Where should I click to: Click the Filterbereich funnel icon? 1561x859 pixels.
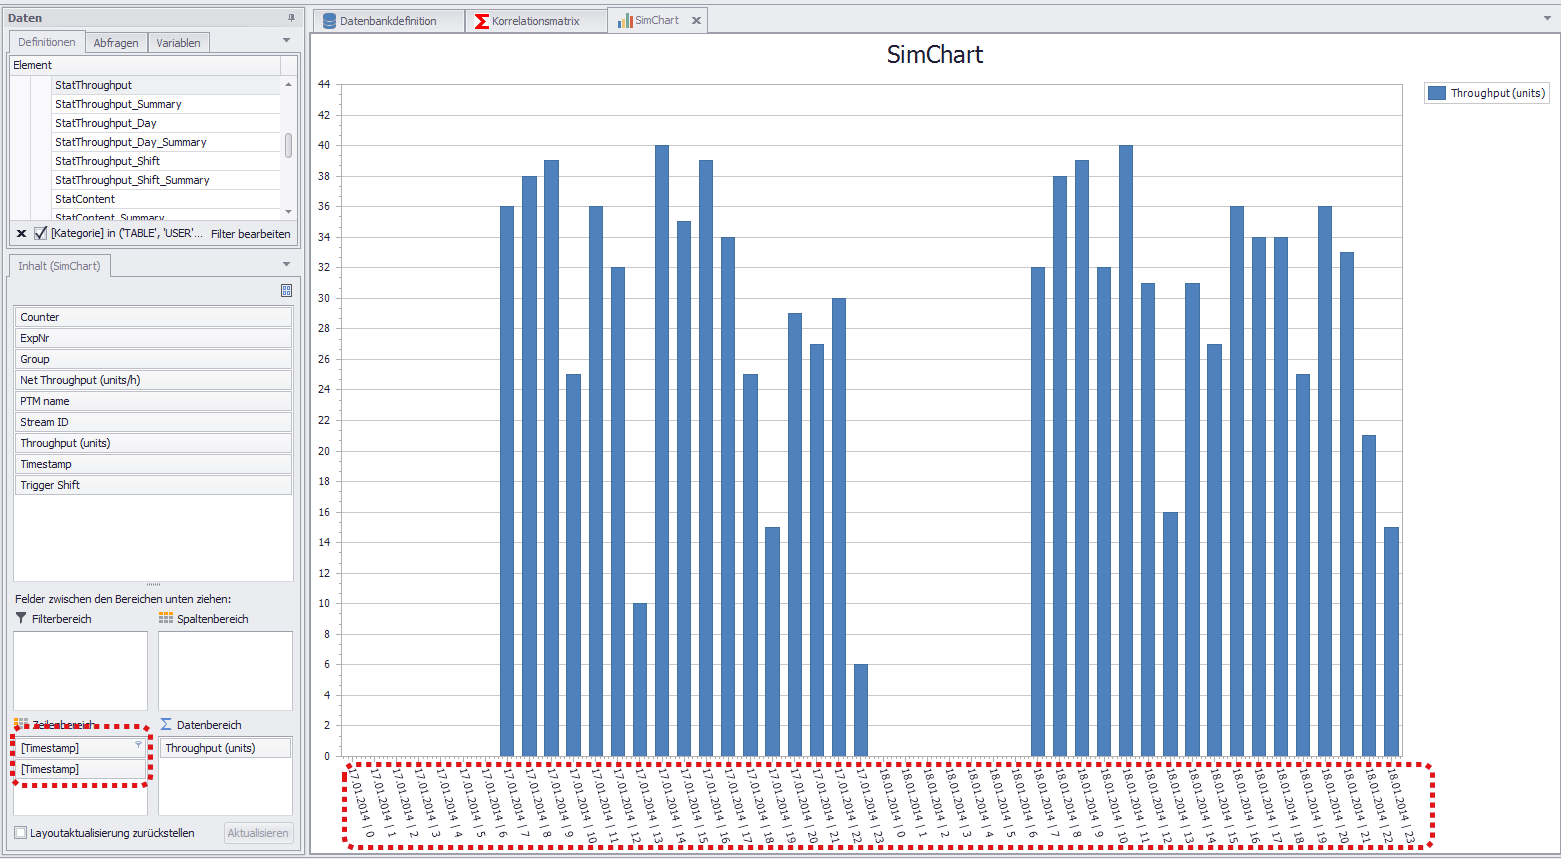(x=21, y=619)
